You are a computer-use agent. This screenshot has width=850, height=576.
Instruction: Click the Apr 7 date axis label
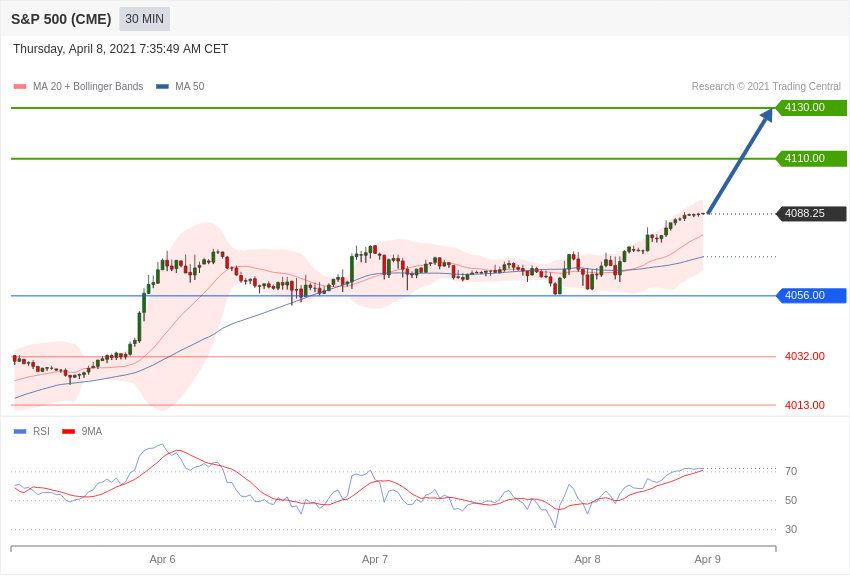pyautogui.click(x=375, y=559)
